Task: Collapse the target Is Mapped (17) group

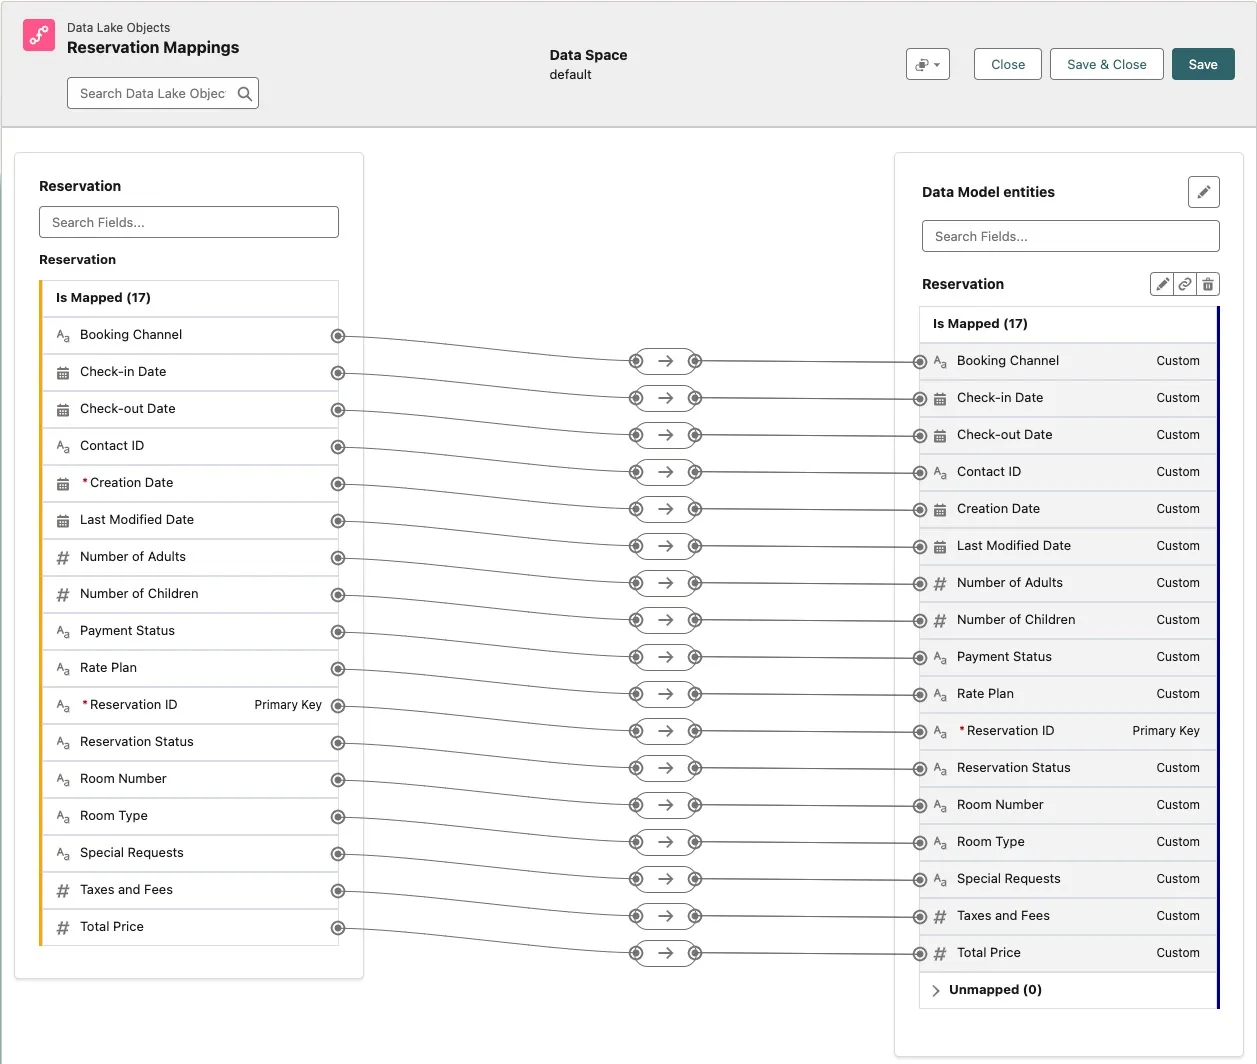Action: 980,324
